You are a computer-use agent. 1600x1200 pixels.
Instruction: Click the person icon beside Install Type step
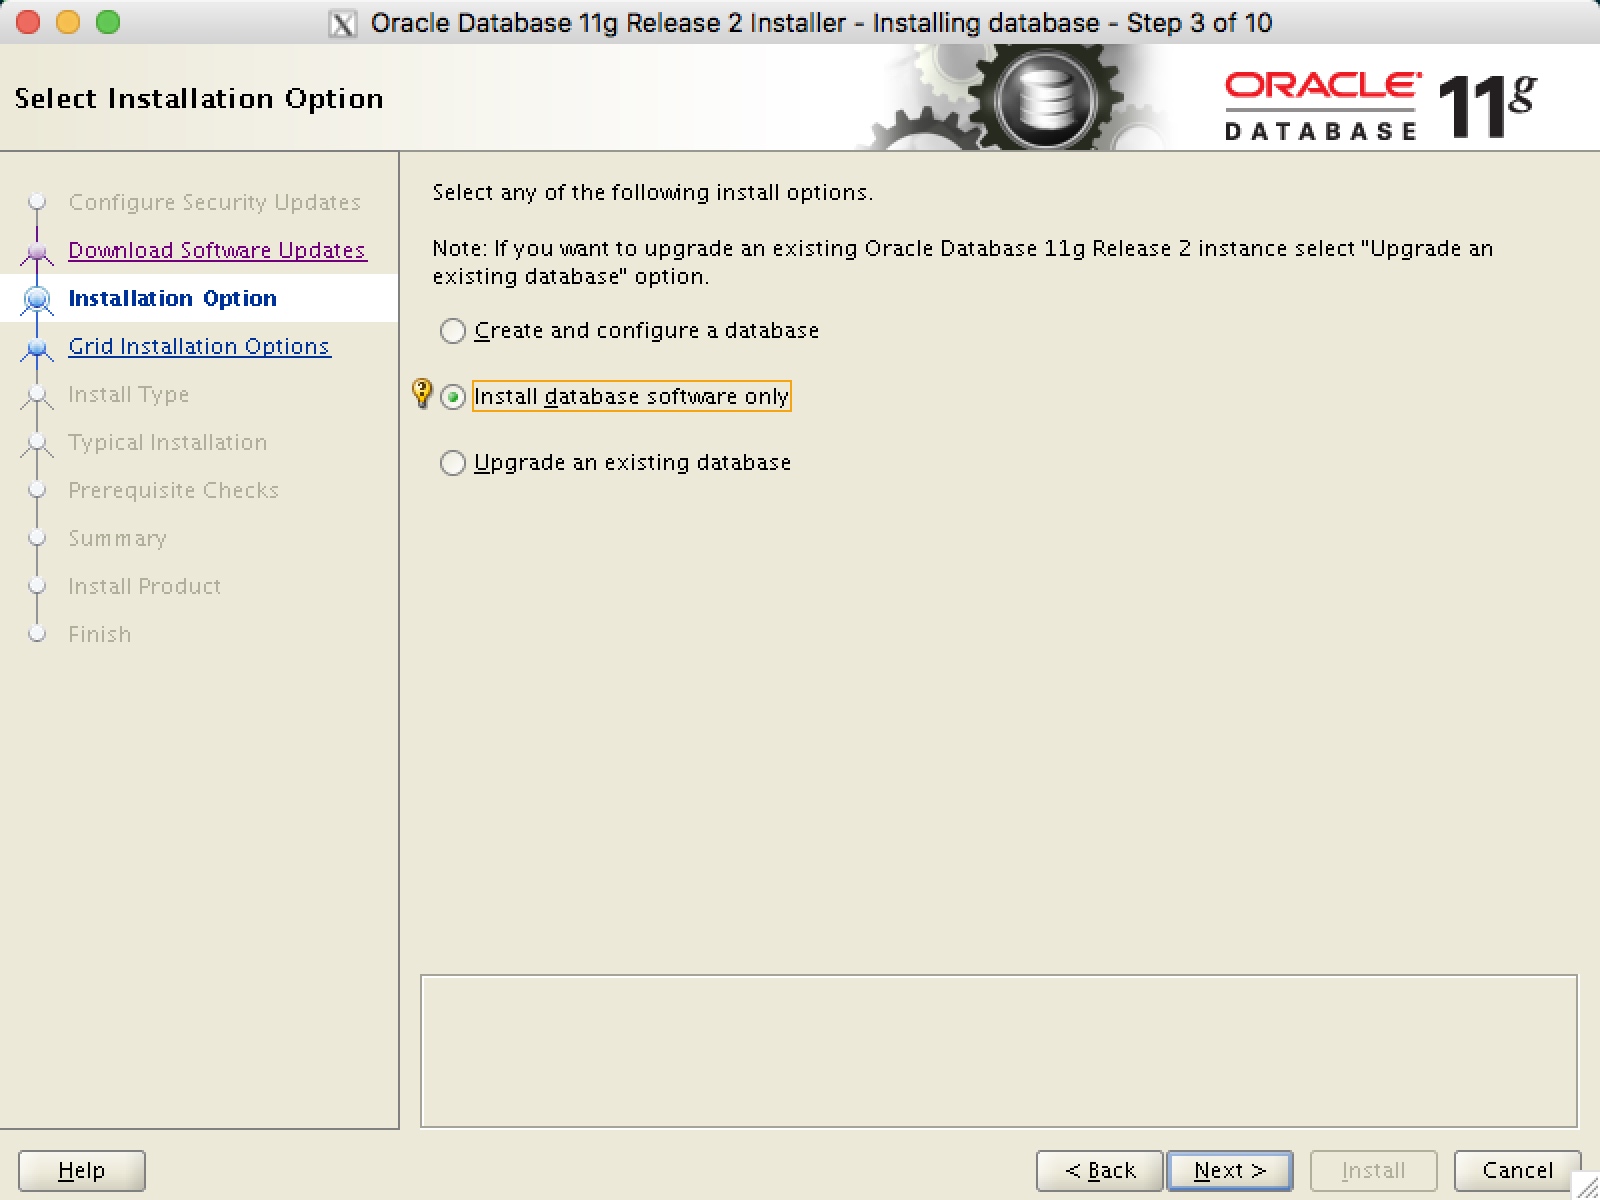click(x=37, y=394)
